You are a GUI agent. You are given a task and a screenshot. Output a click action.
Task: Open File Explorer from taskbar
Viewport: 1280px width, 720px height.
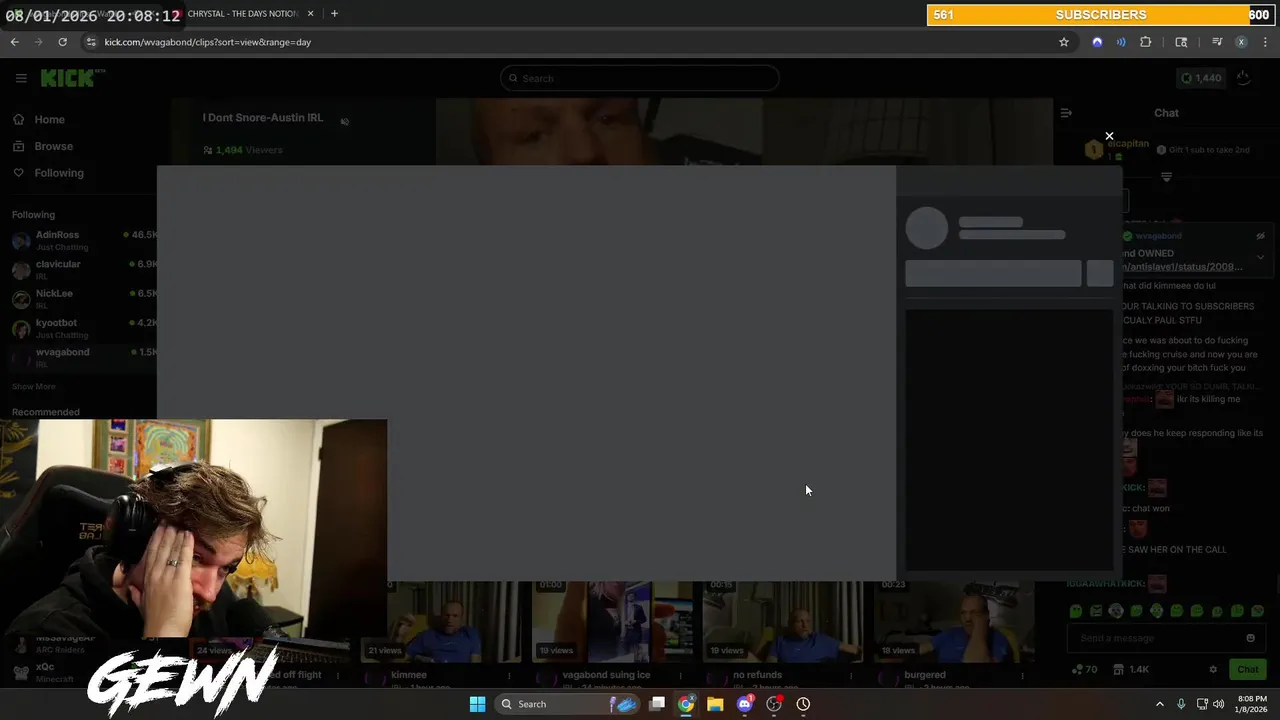715,704
